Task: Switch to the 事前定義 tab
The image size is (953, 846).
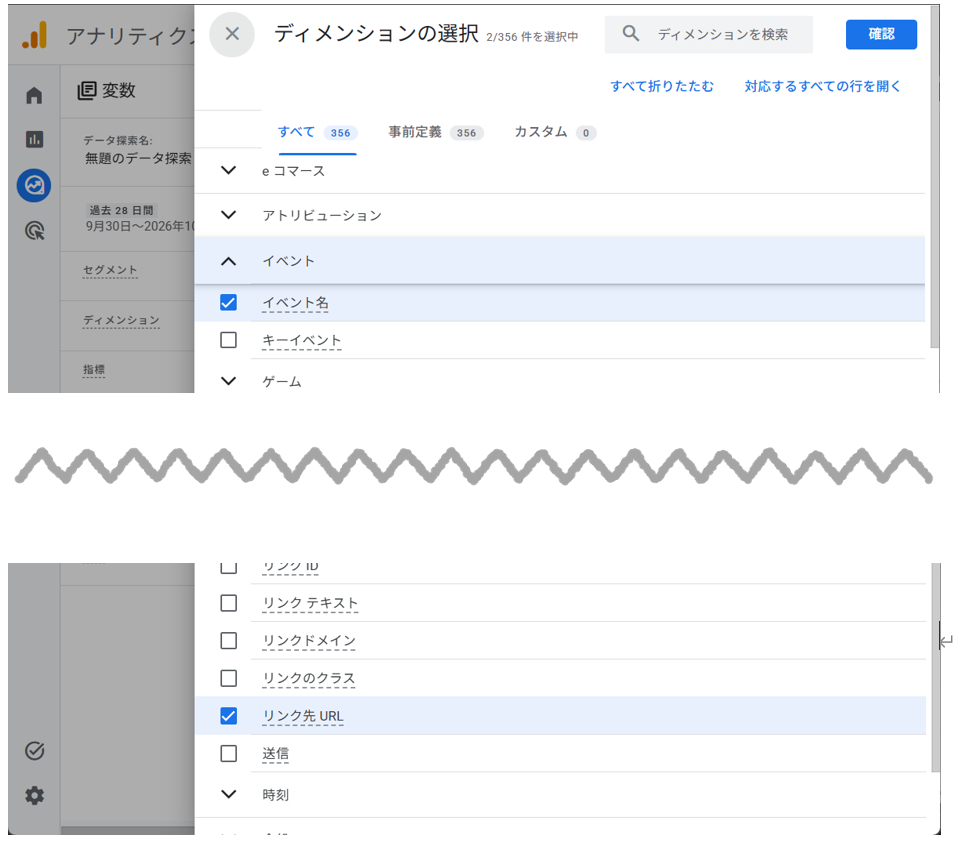Action: 436,132
